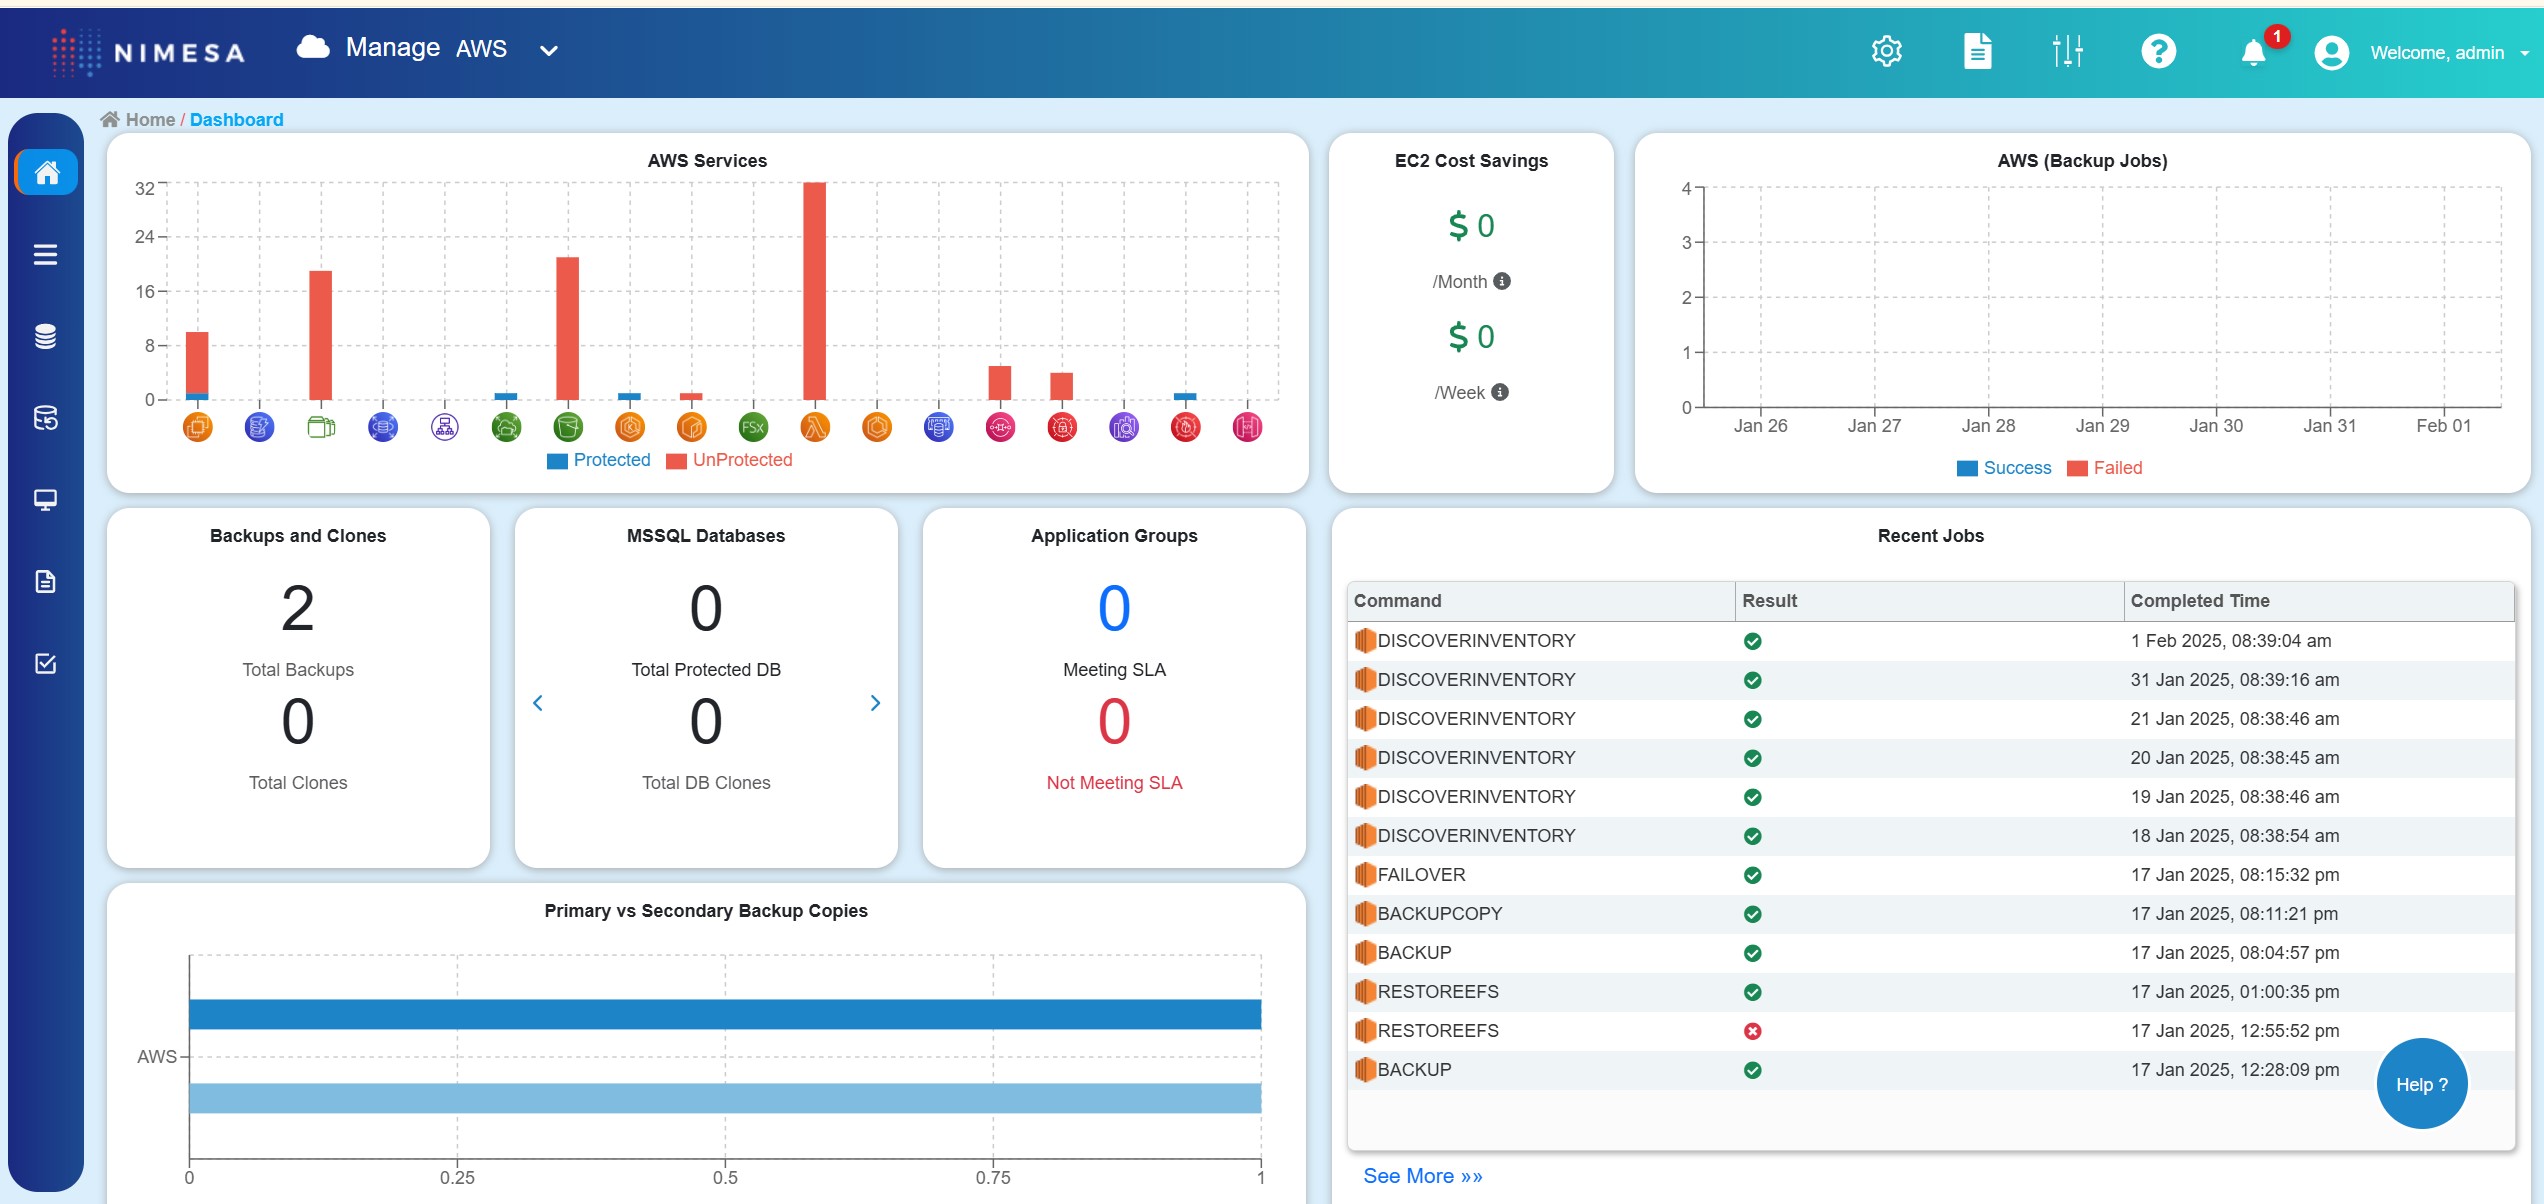Toggle the Protected legend in AWS Services chart
This screenshot has width=2544, height=1204.
(x=598, y=460)
